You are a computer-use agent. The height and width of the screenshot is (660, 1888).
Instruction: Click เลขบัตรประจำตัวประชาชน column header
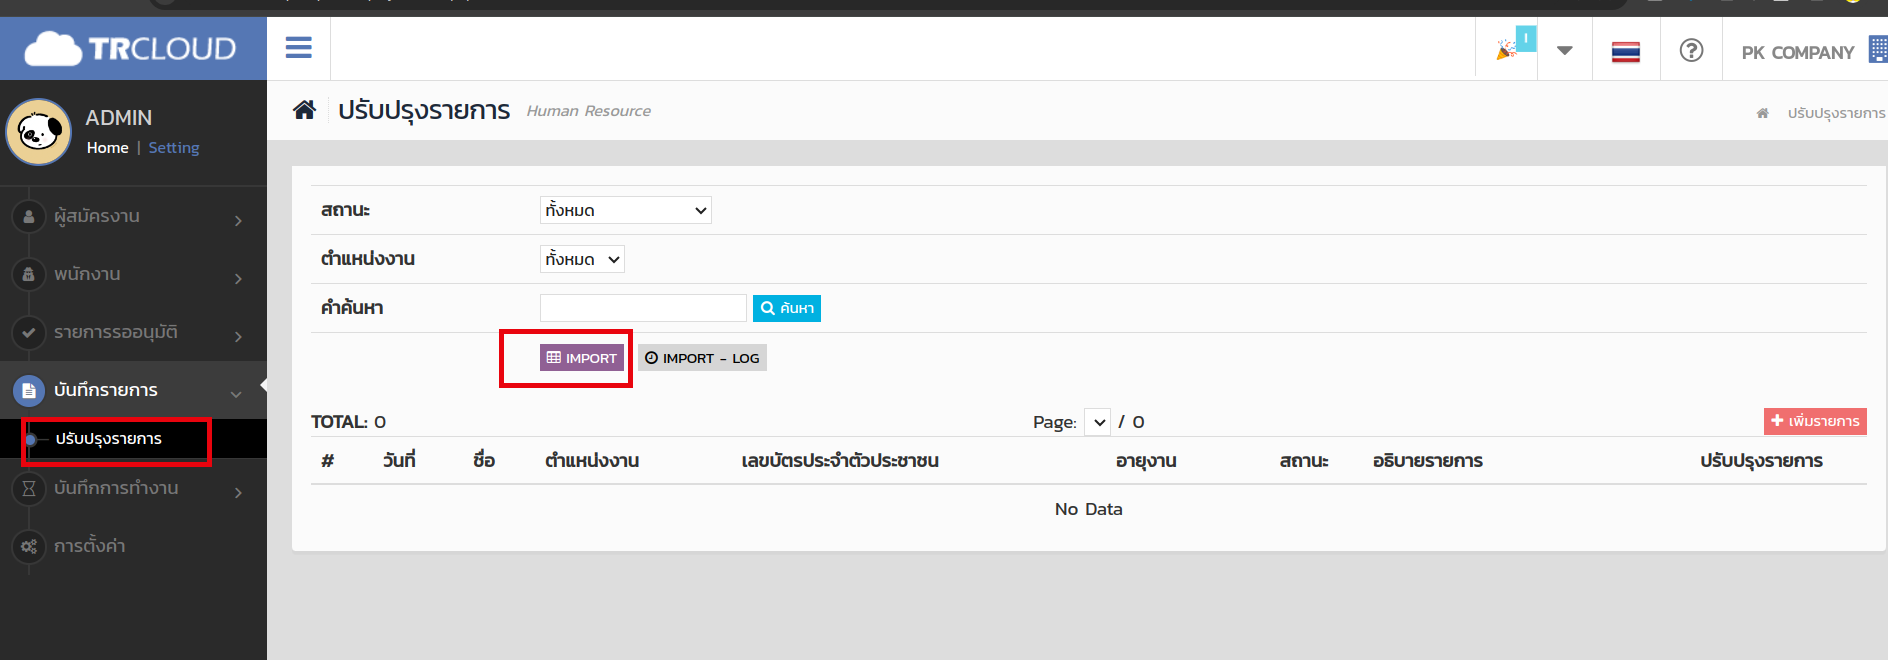coord(840,461)
